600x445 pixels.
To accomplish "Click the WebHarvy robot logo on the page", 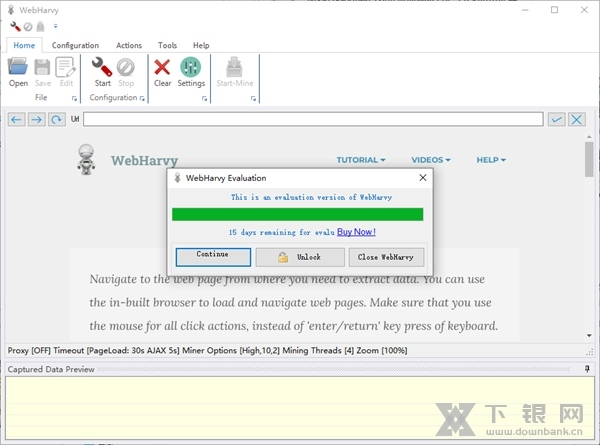I will click(86, 160).
